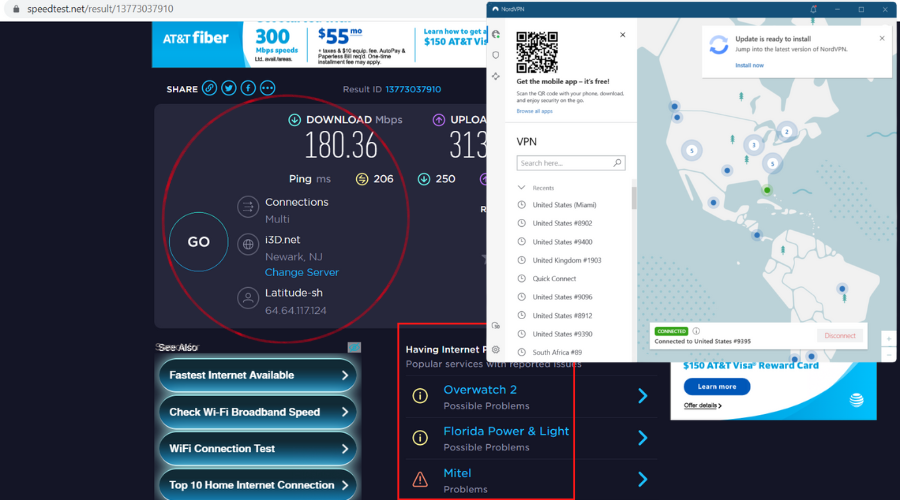Viewport: 900px width, 500px height.
Task: Share result on Twitter
Action: coord(228,88)
